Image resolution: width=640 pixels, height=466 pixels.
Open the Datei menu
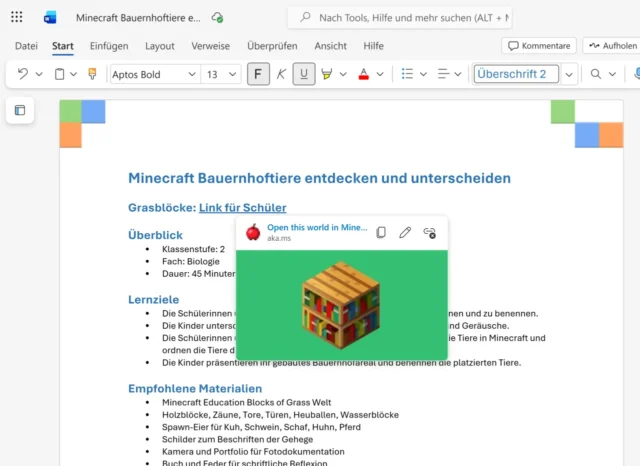pyautogui.click(x=26, y=46)
